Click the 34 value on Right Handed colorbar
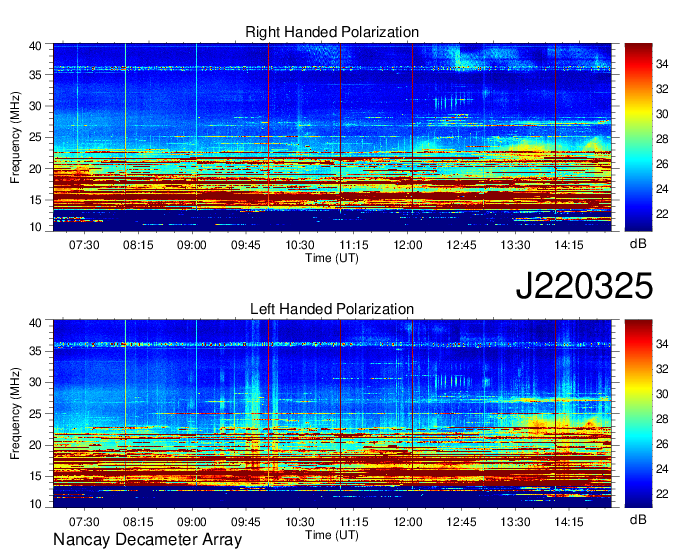This screenshot has height=552, width=680. pyautogui.click(x=662, y=65)
